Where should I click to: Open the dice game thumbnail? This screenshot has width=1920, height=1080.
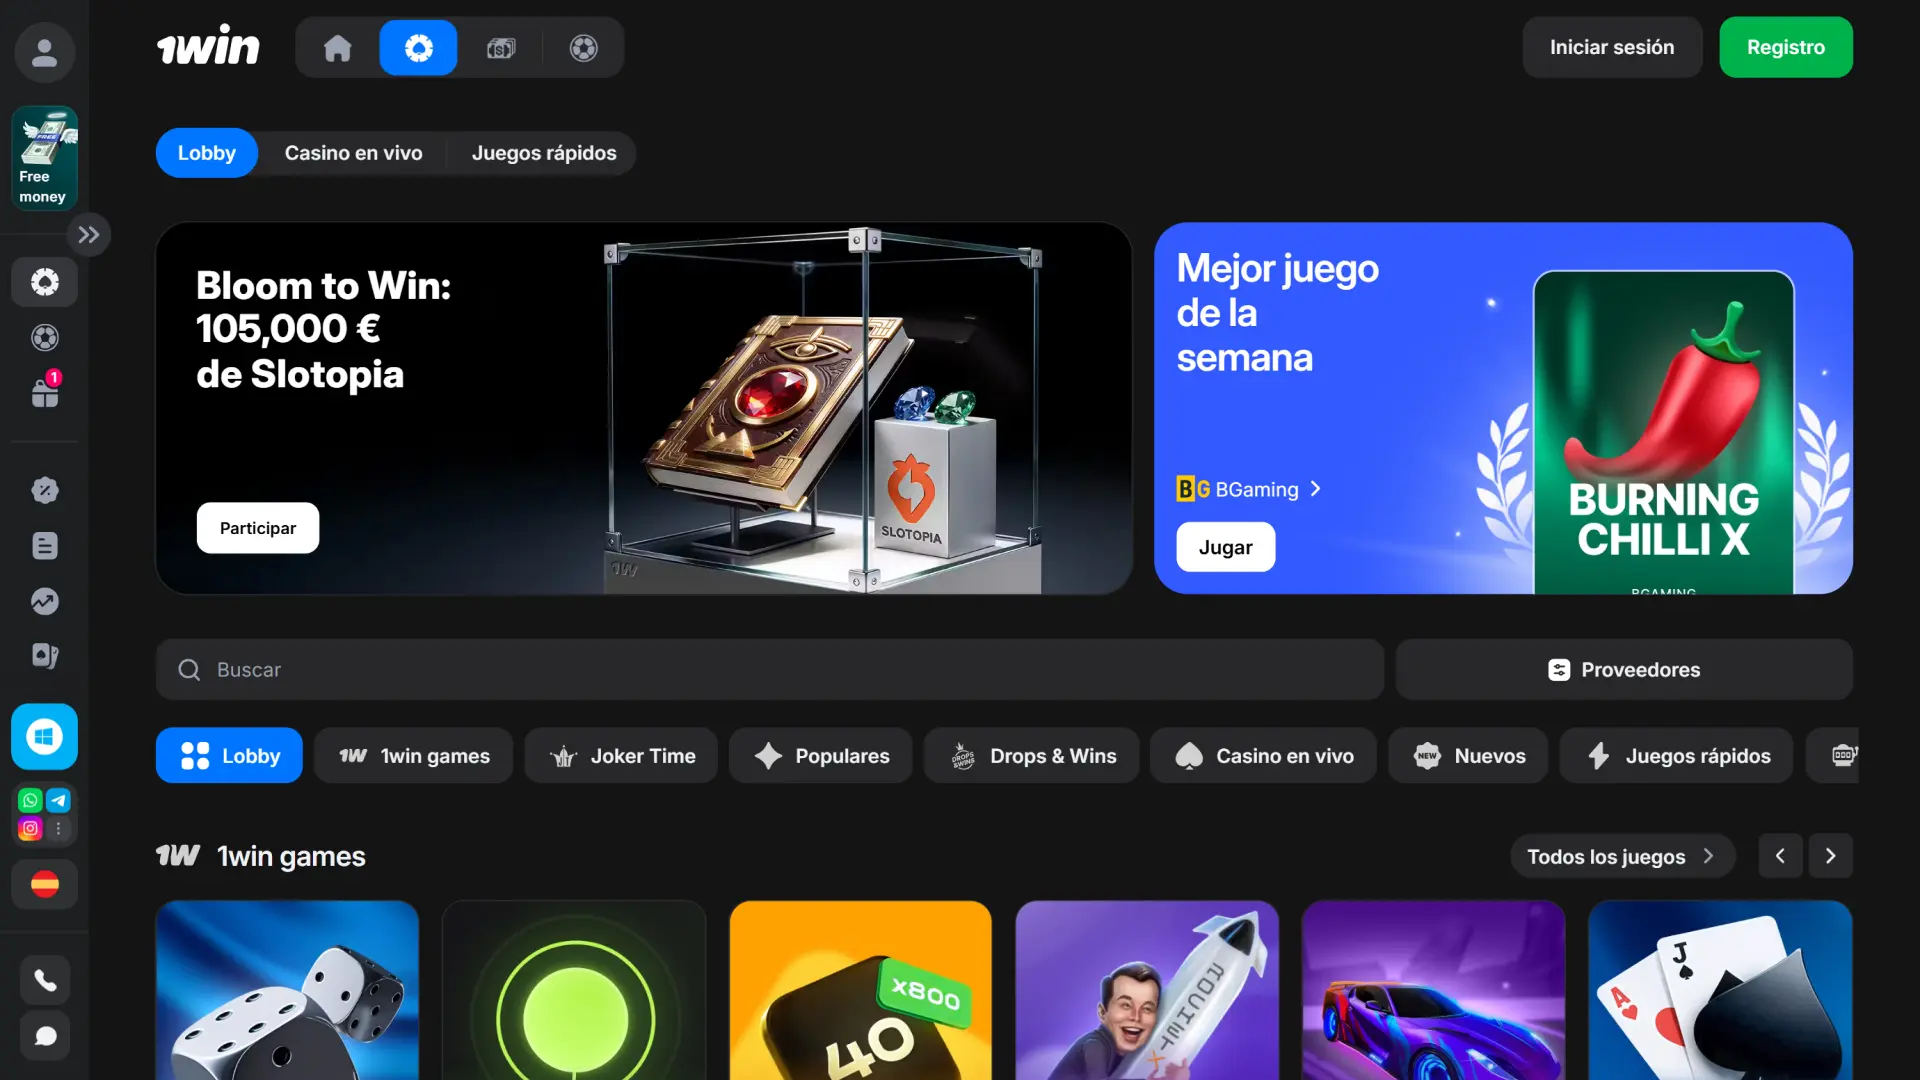tap(287, 990)
